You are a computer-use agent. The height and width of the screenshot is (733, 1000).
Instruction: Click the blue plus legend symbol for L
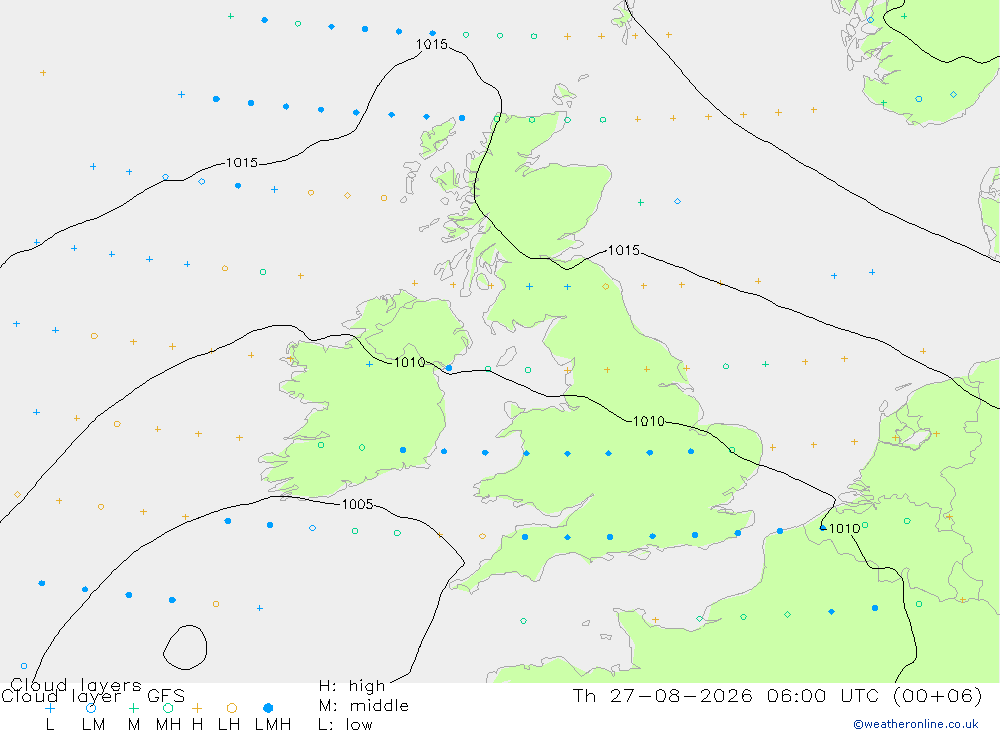click(50, 707)
